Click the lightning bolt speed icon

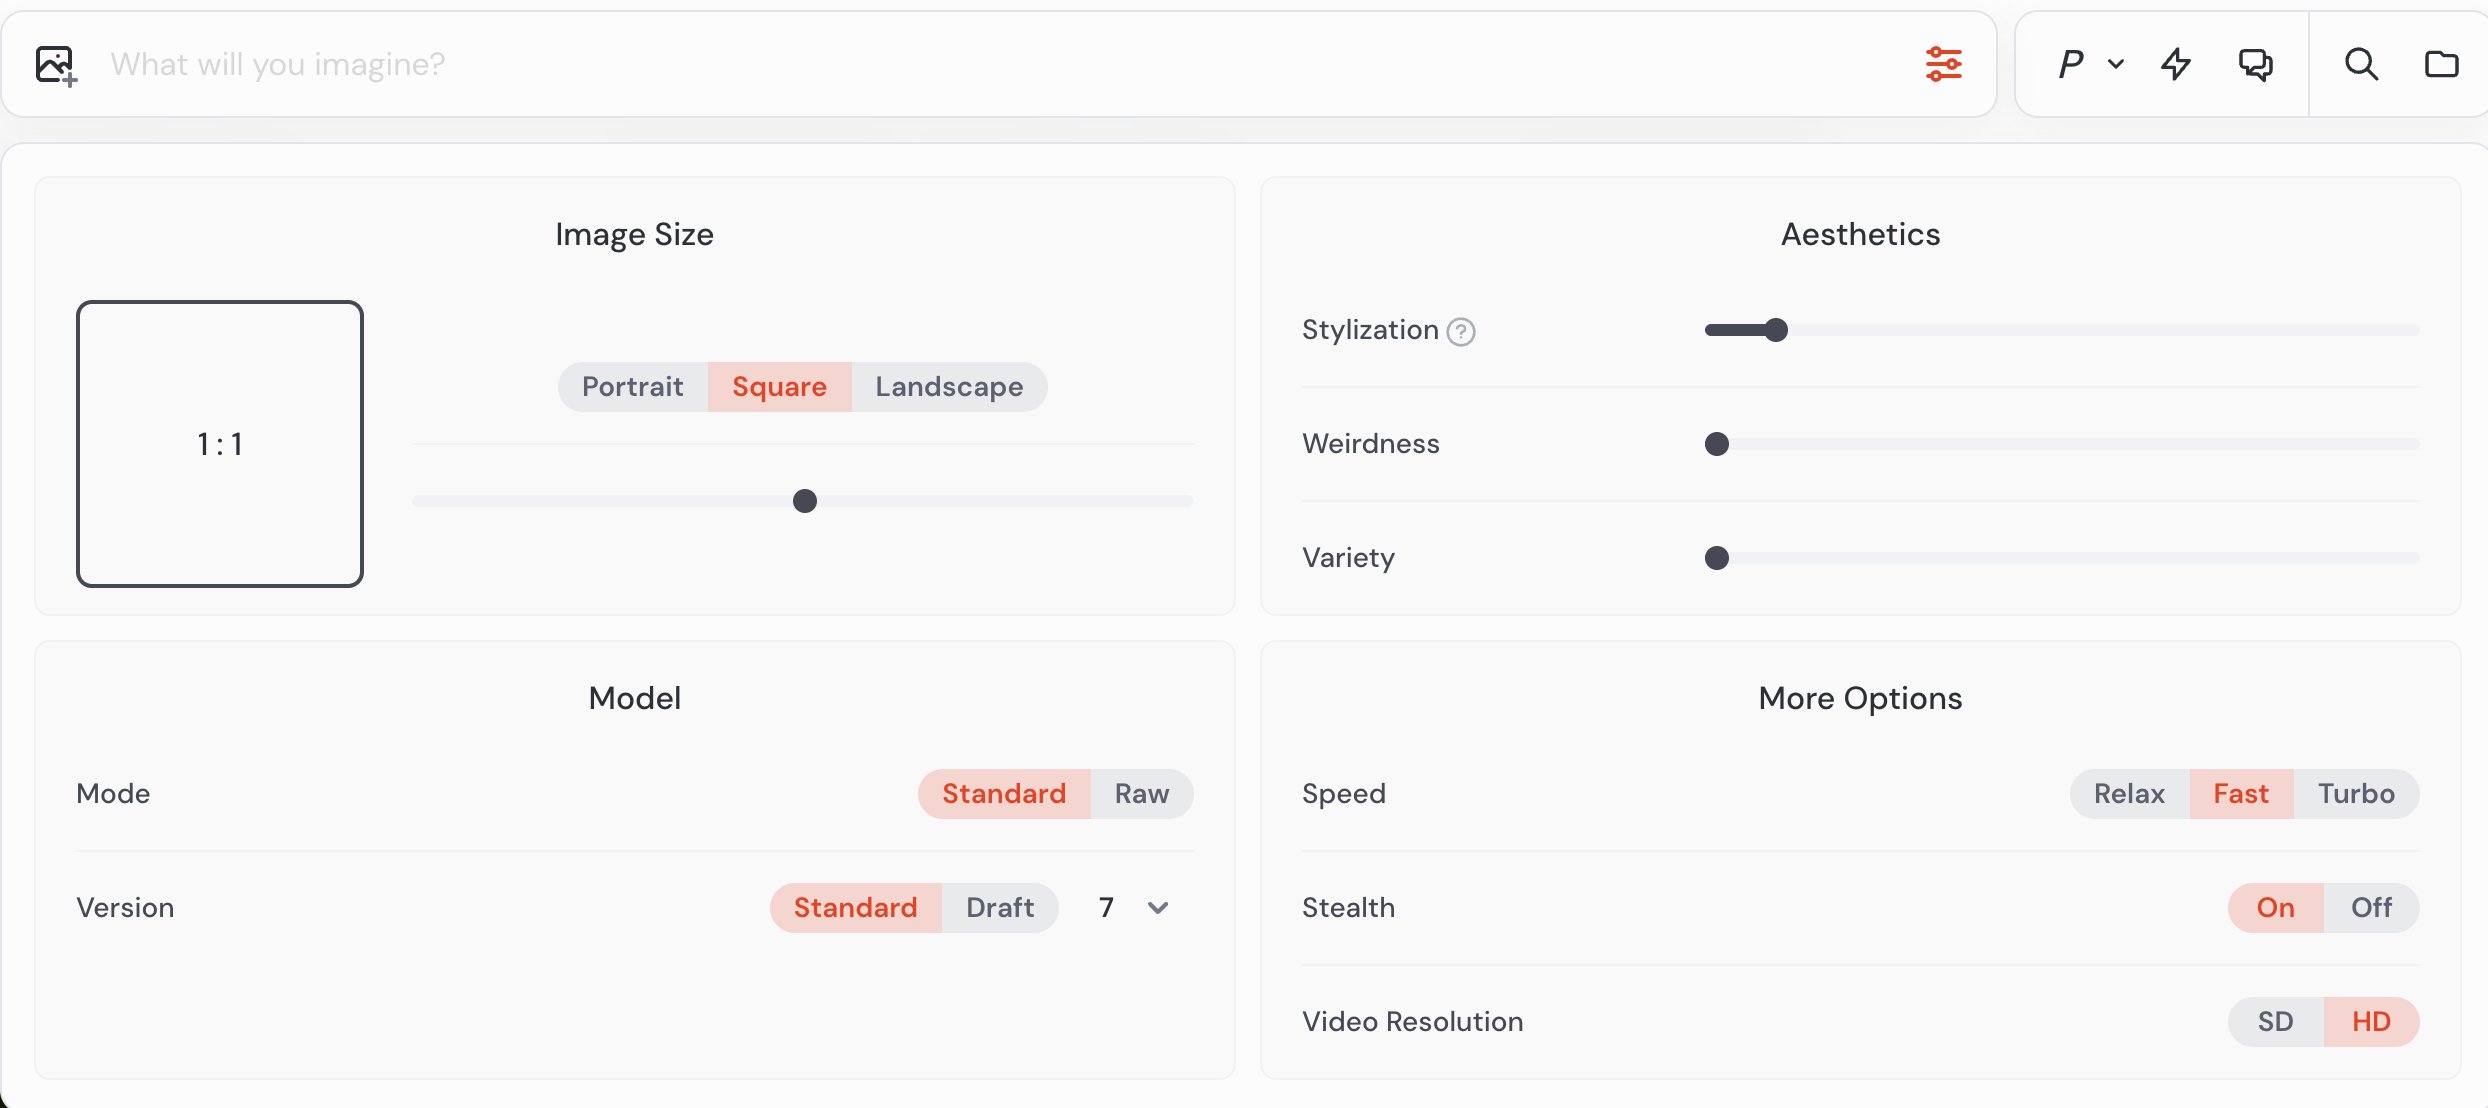(x=2176, y=64)
